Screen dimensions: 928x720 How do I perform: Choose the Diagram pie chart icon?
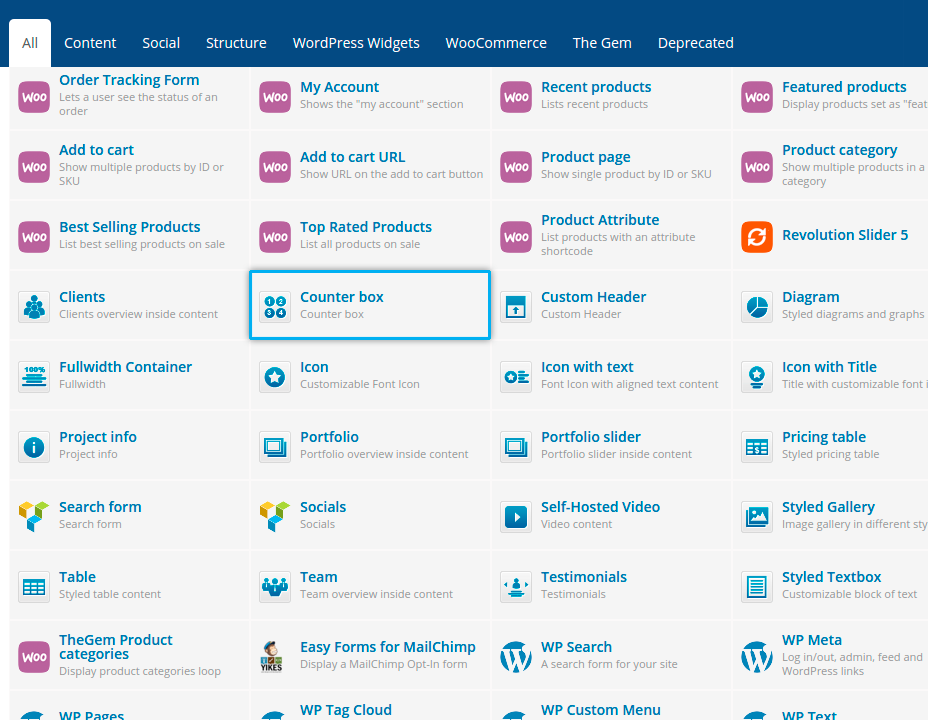pyautogui.click(x=757, y=307)
